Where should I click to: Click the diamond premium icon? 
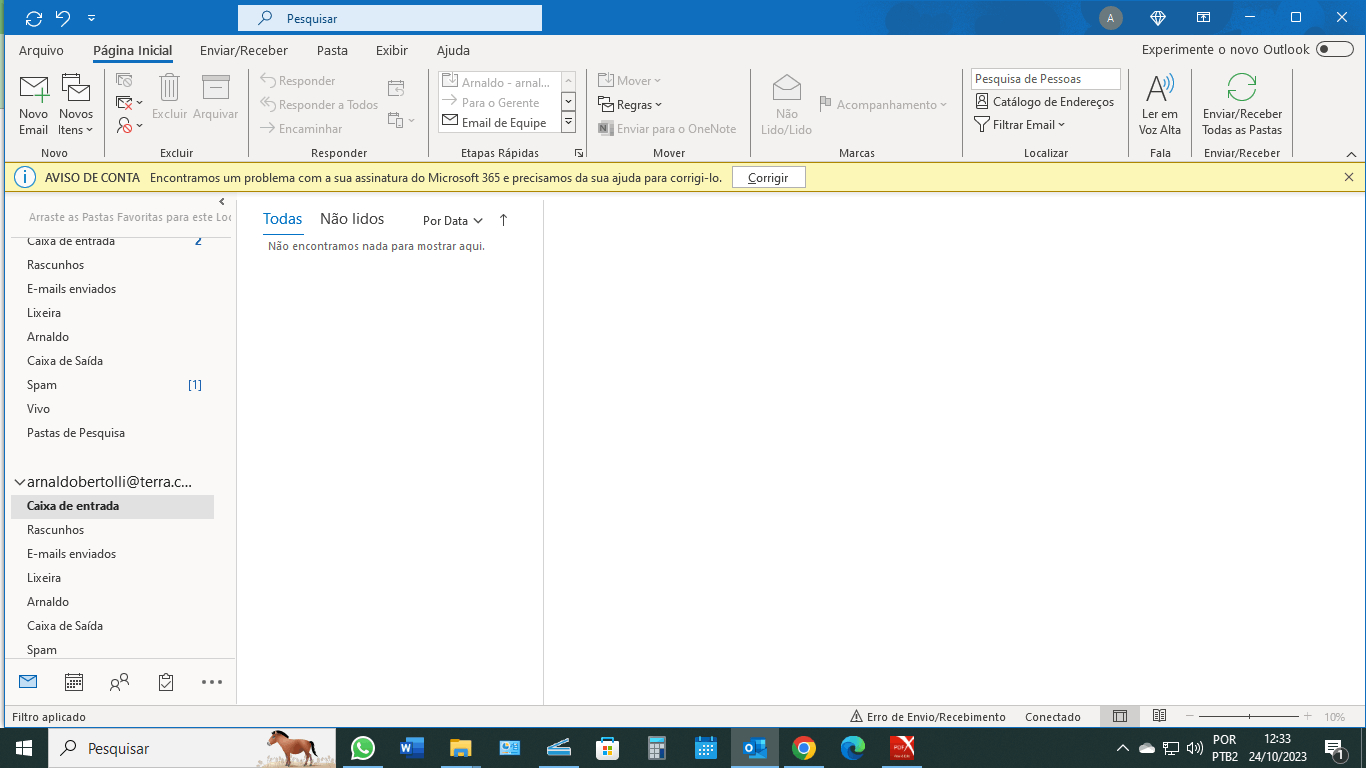click(1158, 18)
